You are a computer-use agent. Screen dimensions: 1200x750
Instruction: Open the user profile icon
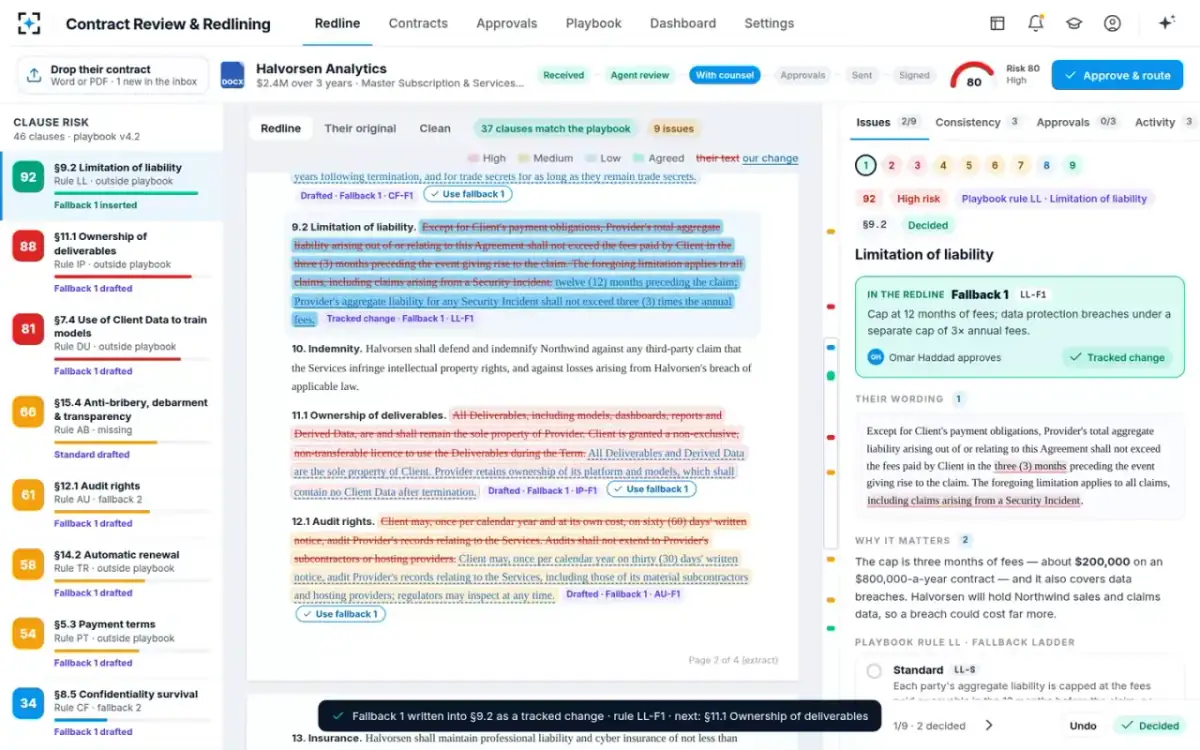coord(1112,23)
